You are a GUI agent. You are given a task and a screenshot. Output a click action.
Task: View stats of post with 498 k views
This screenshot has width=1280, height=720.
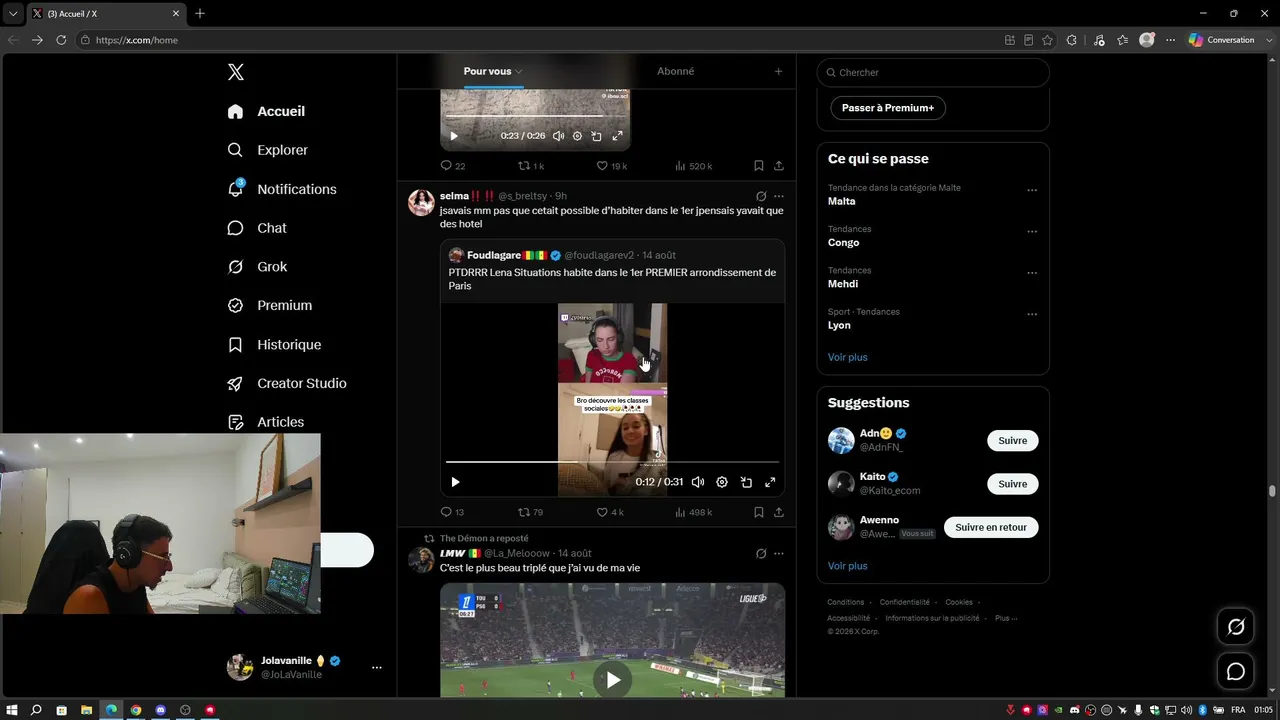[694, 512]
